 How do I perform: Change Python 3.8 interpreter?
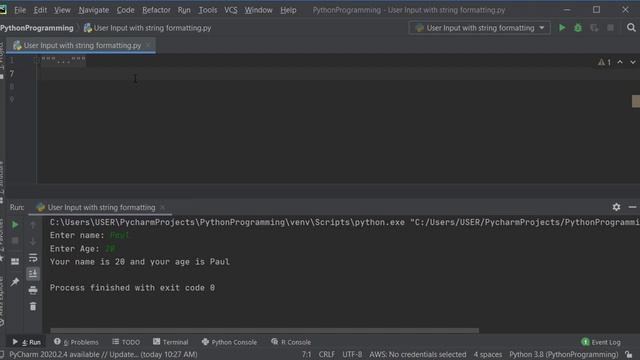[564, 354]
